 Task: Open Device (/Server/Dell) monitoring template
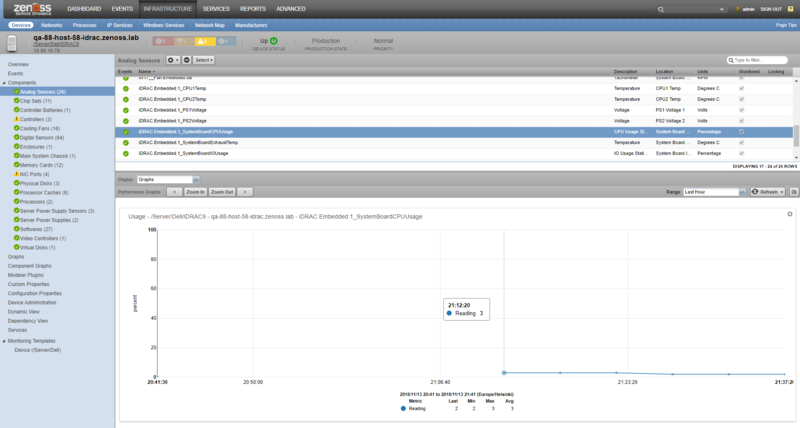[x=38, y=350]
